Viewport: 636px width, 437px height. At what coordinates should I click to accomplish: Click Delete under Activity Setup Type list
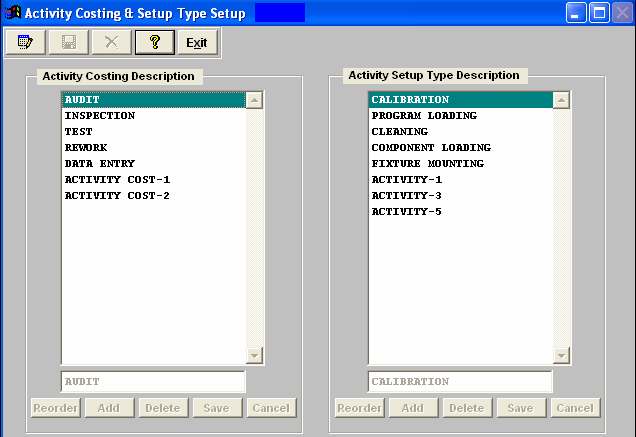(467, 408)
